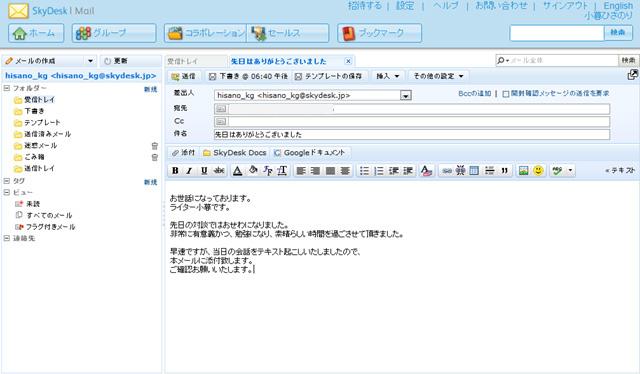The height and width of the screenshot is (374, 640).
Task: Choose a font family
Action: point(267,171)
